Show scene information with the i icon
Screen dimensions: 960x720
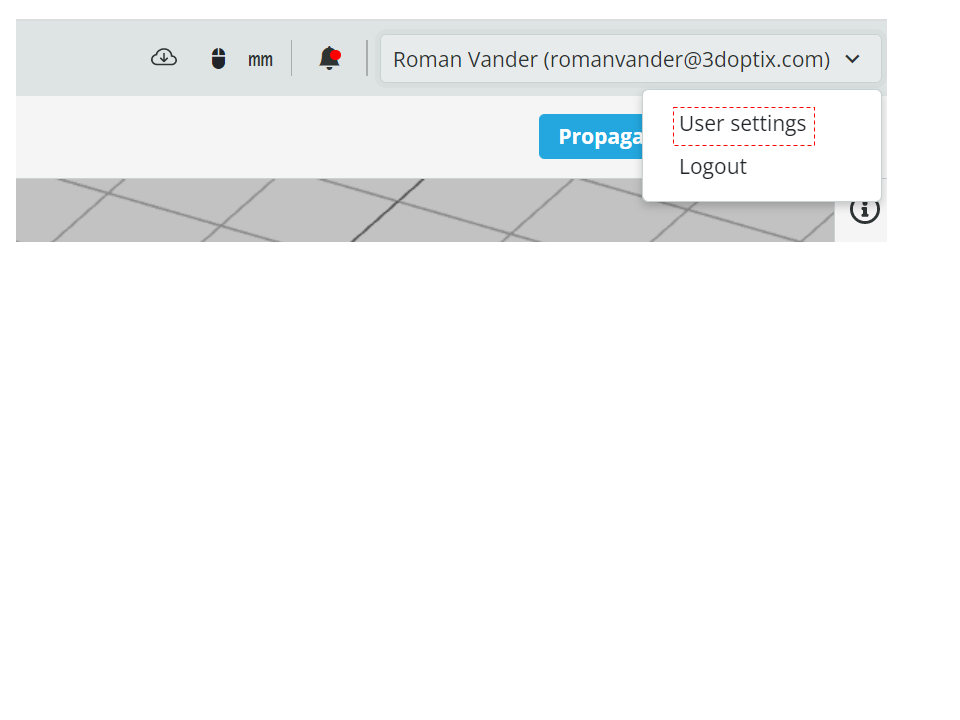click(864, 210)
